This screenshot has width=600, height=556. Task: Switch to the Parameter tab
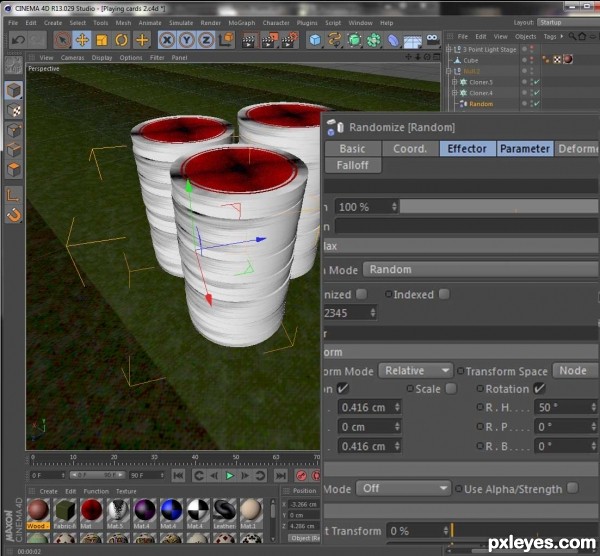(525, 148)
